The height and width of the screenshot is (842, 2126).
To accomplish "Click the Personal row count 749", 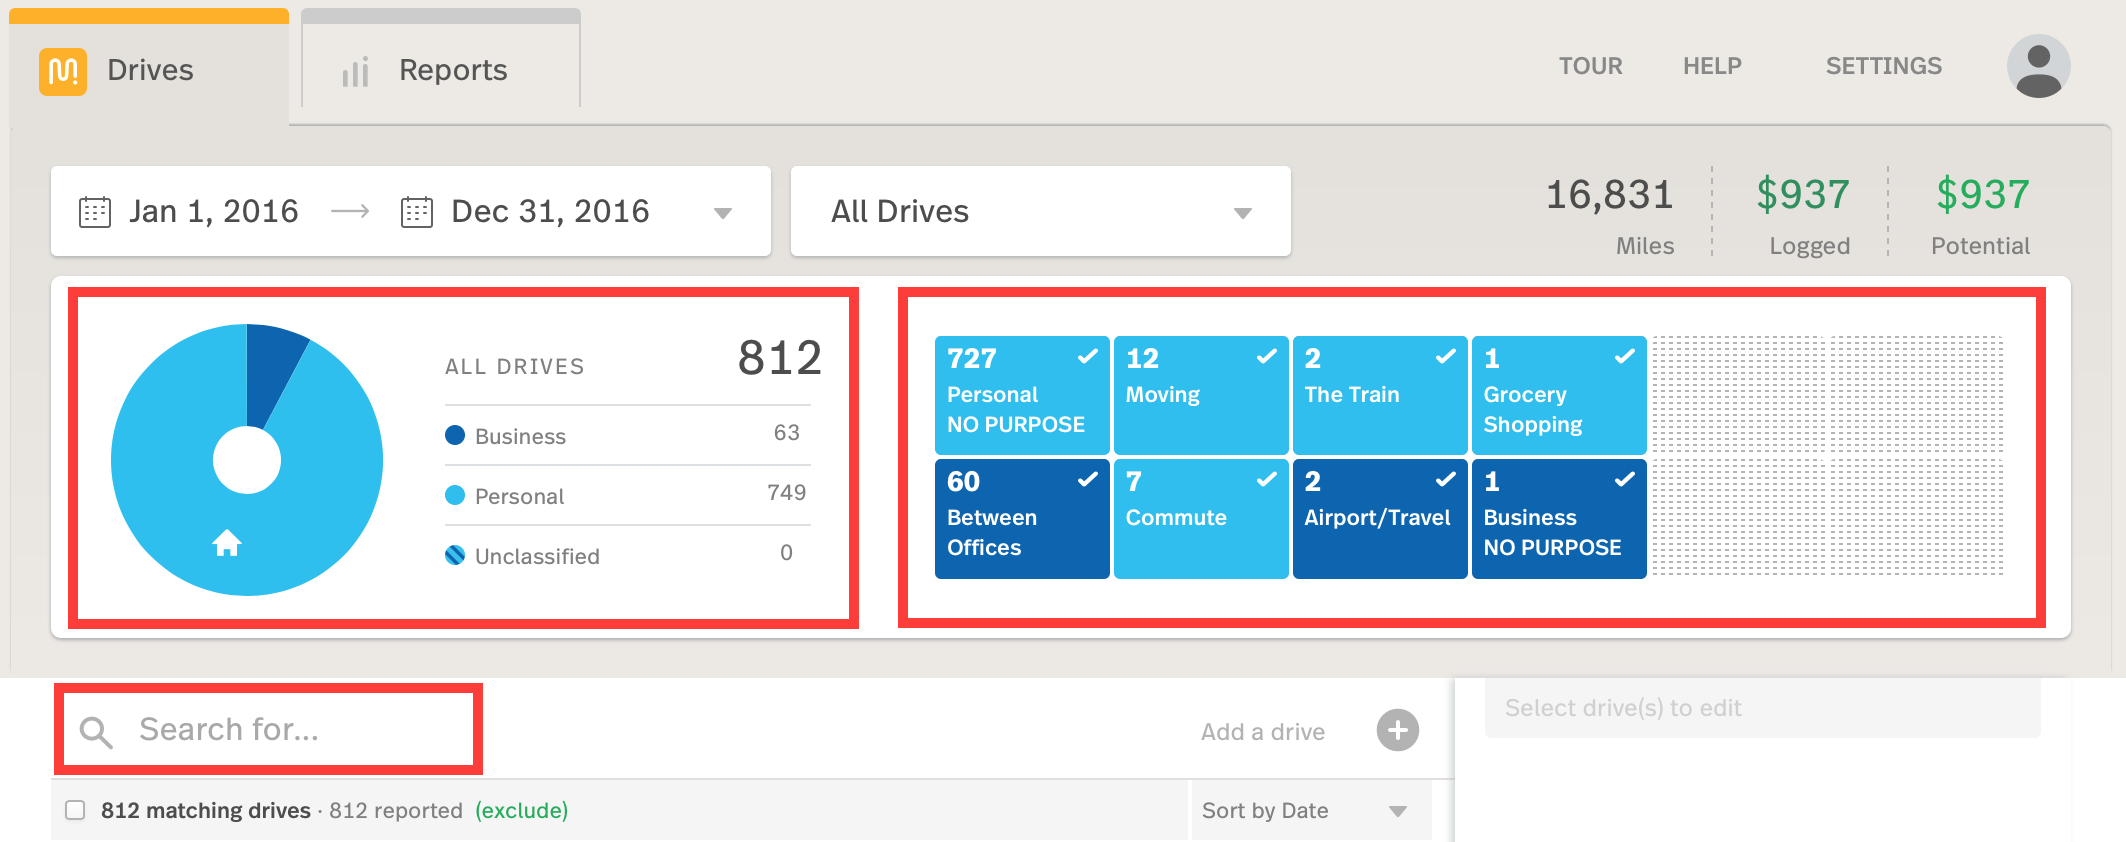I will pyautogui.click(x=786, y=493).
